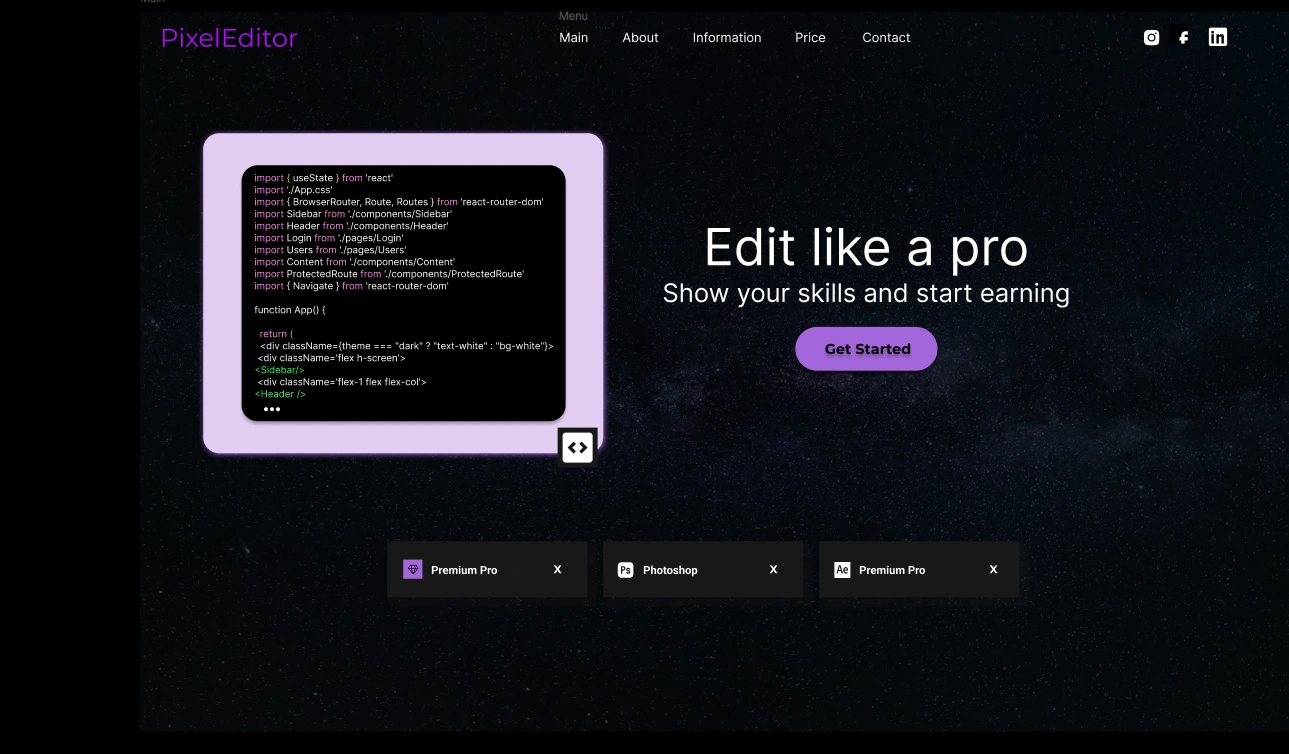Image resolution: width=1289 pixels, height=754 pixels.
Task: Select the "Photoshop" card label
Action: coord(670,570)
